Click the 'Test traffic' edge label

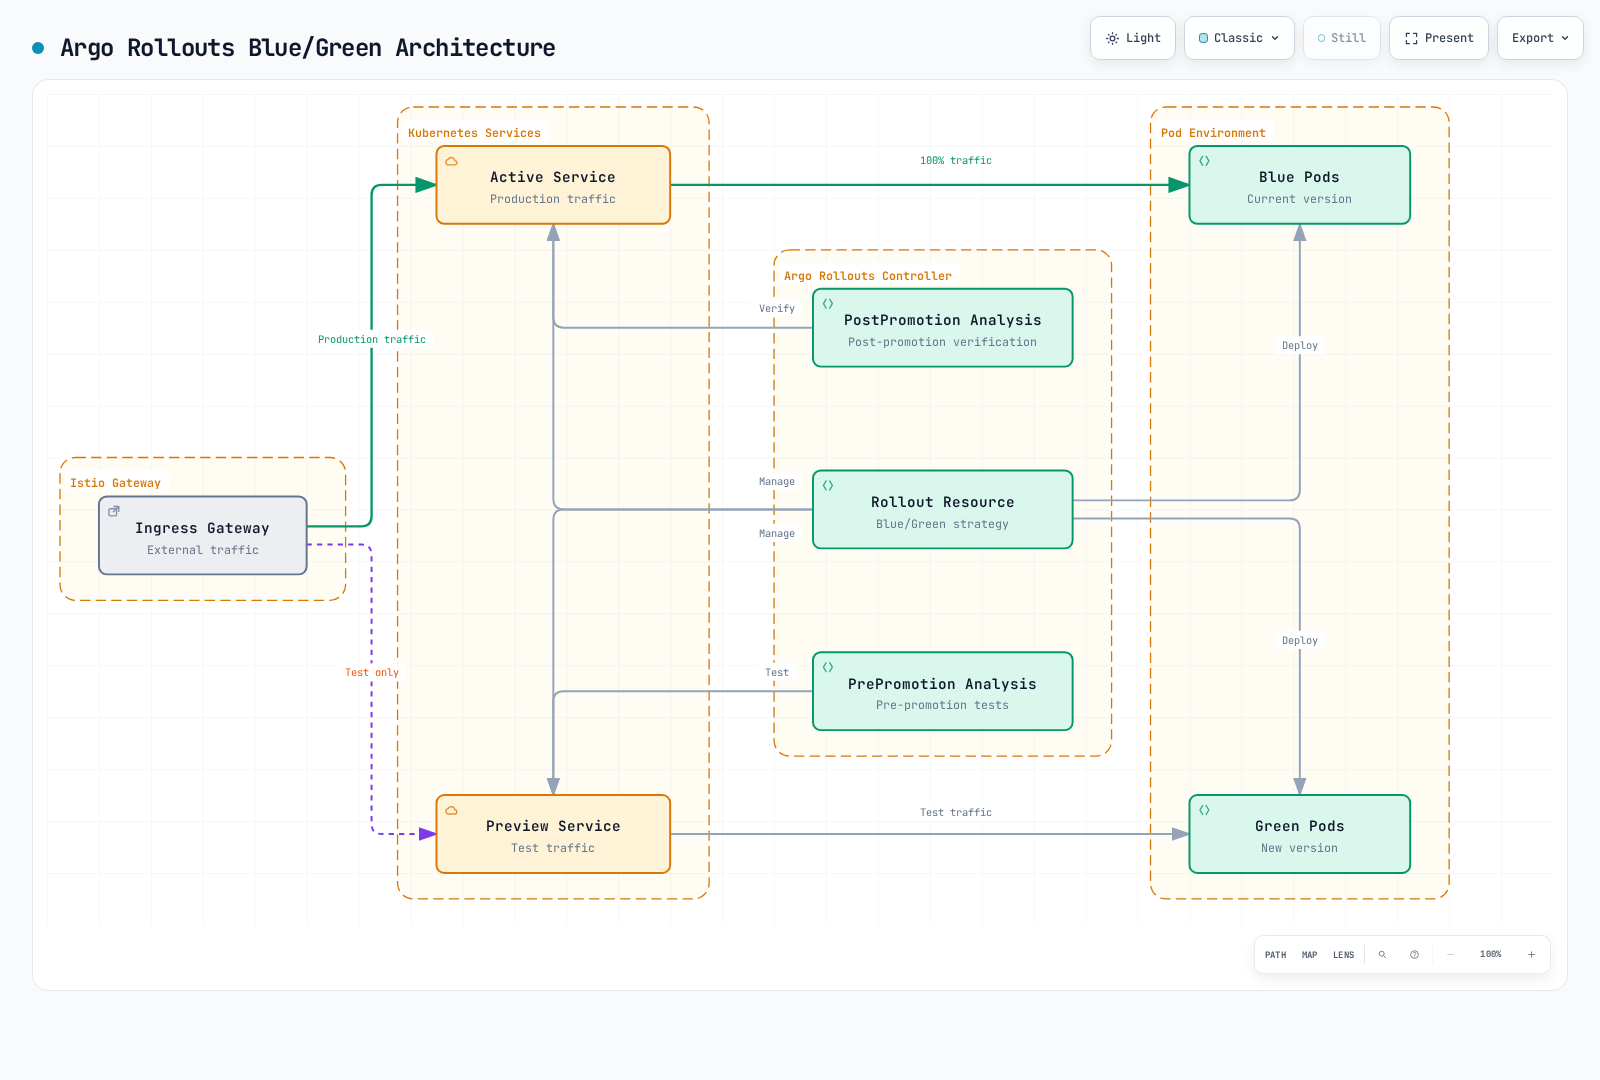[x=956, y=813]
